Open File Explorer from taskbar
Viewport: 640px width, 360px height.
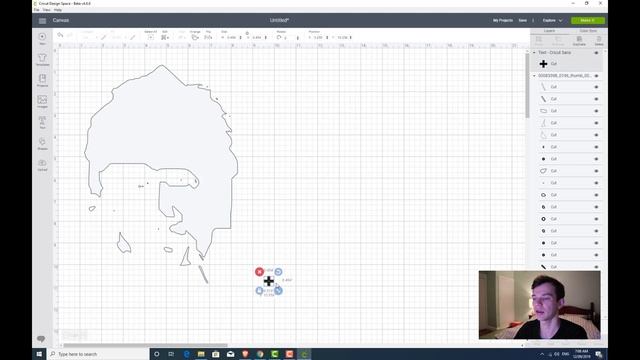pos(201,354)
